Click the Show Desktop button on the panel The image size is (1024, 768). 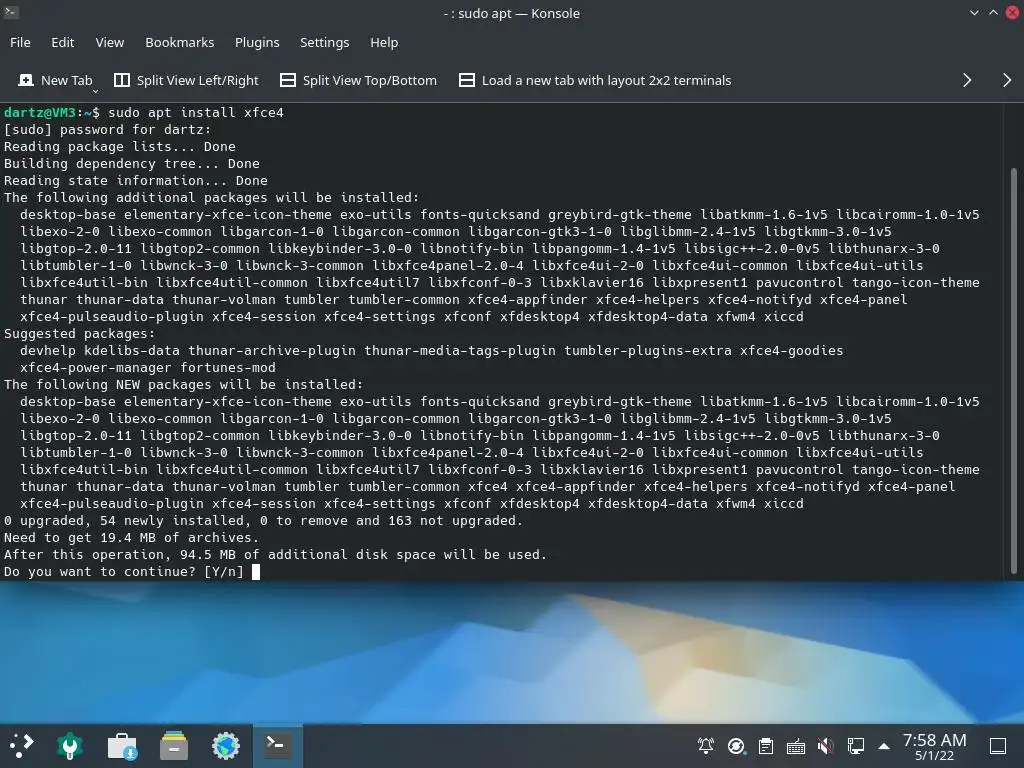click(x=998, y=746)
